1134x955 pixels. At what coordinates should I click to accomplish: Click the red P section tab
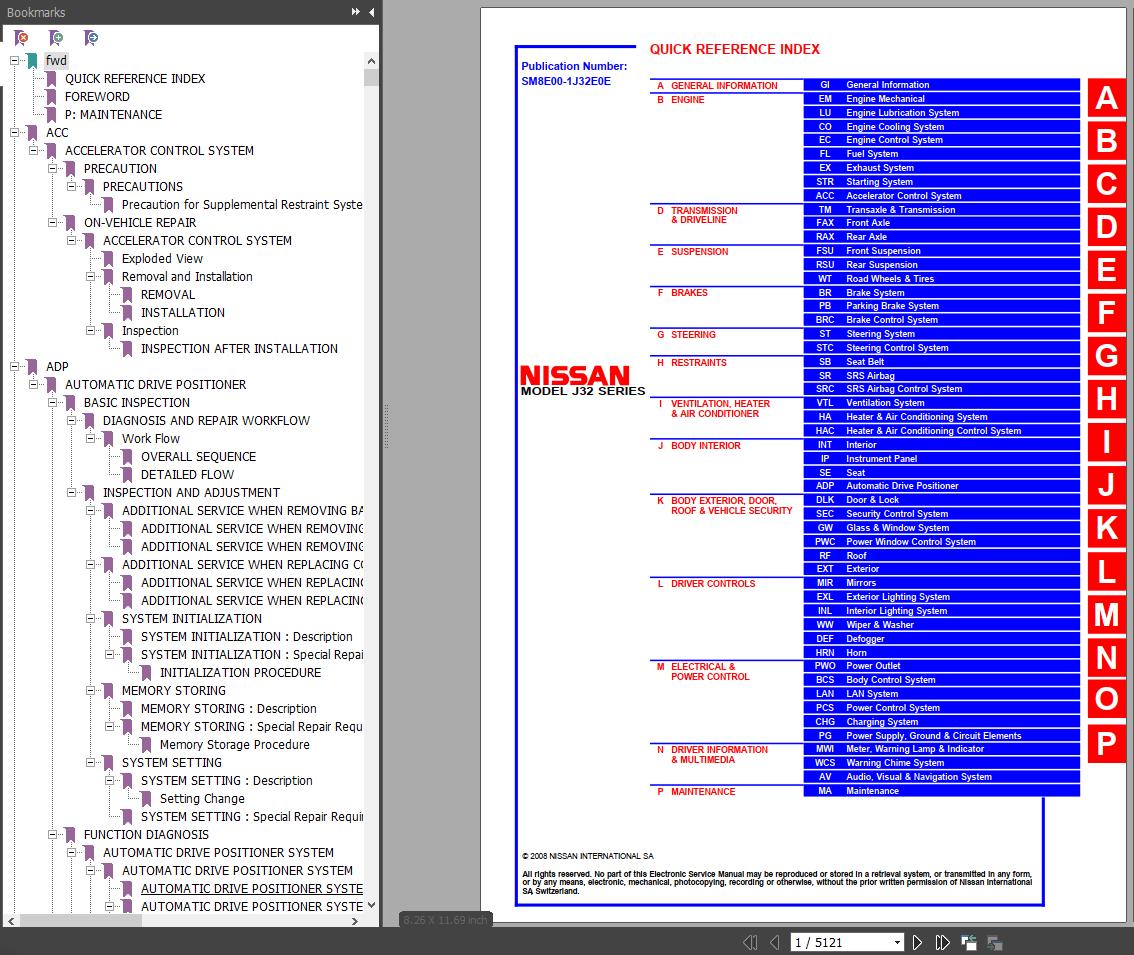1107,743
